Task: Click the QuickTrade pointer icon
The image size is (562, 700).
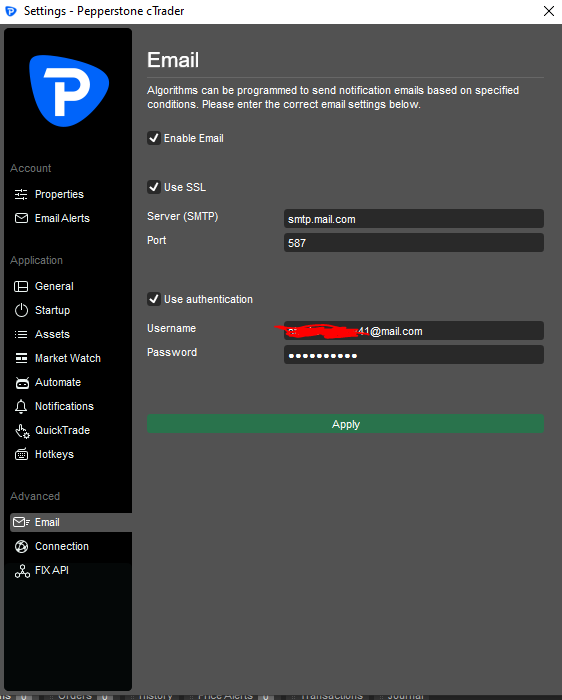Action: (22, 431)
